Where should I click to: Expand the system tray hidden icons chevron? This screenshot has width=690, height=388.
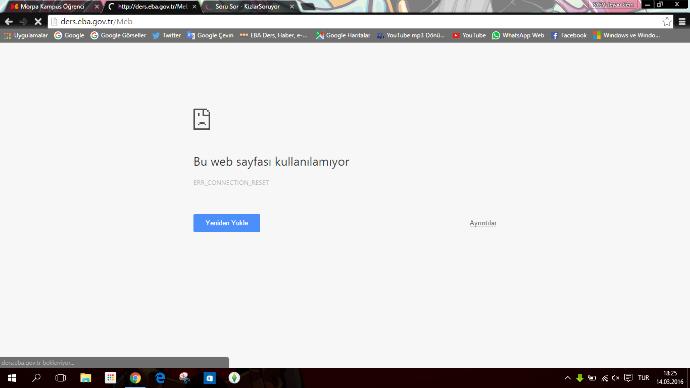[568, 378]
